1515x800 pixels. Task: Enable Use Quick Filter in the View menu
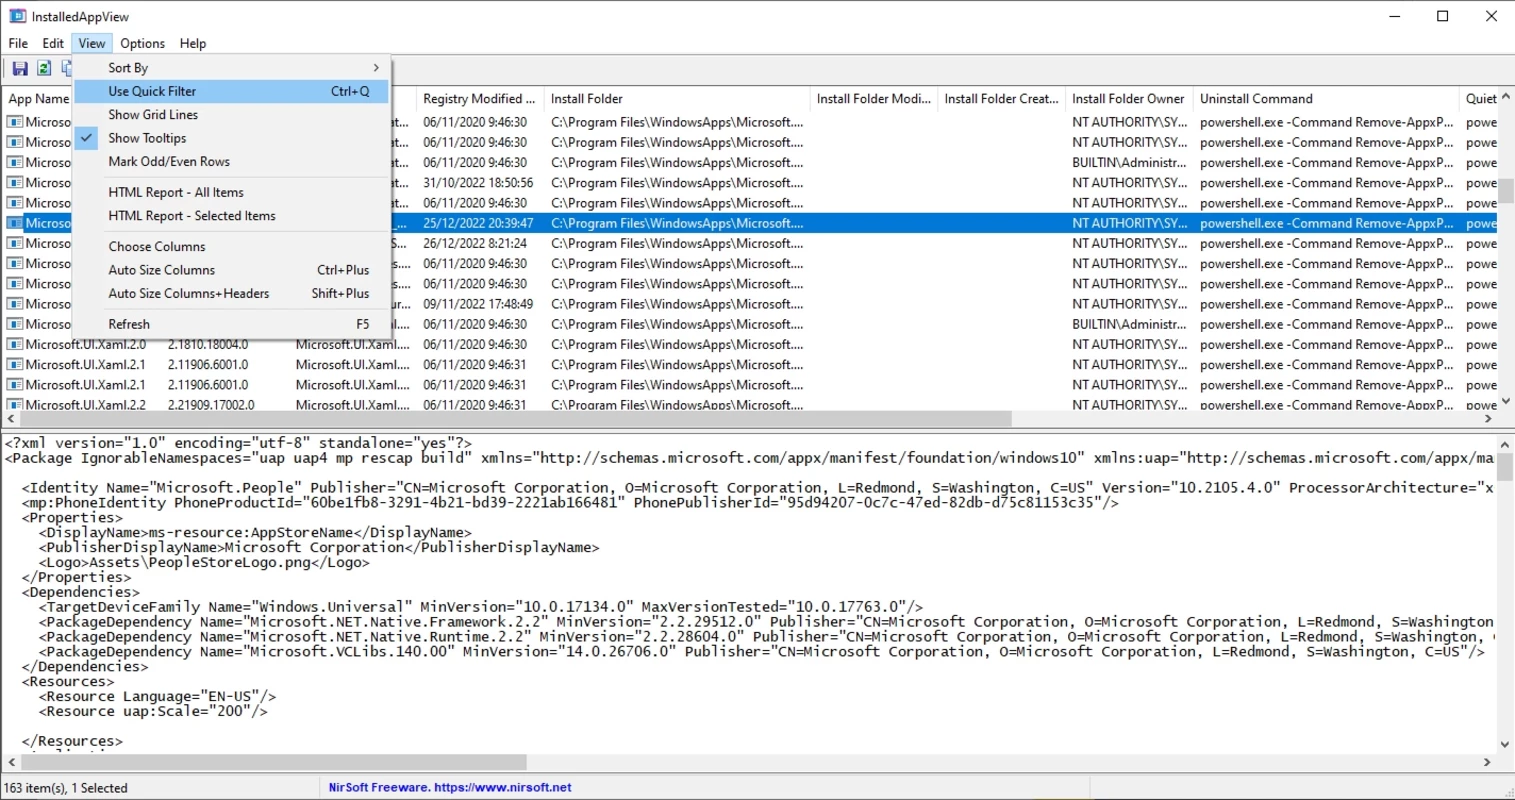[231, 91]
